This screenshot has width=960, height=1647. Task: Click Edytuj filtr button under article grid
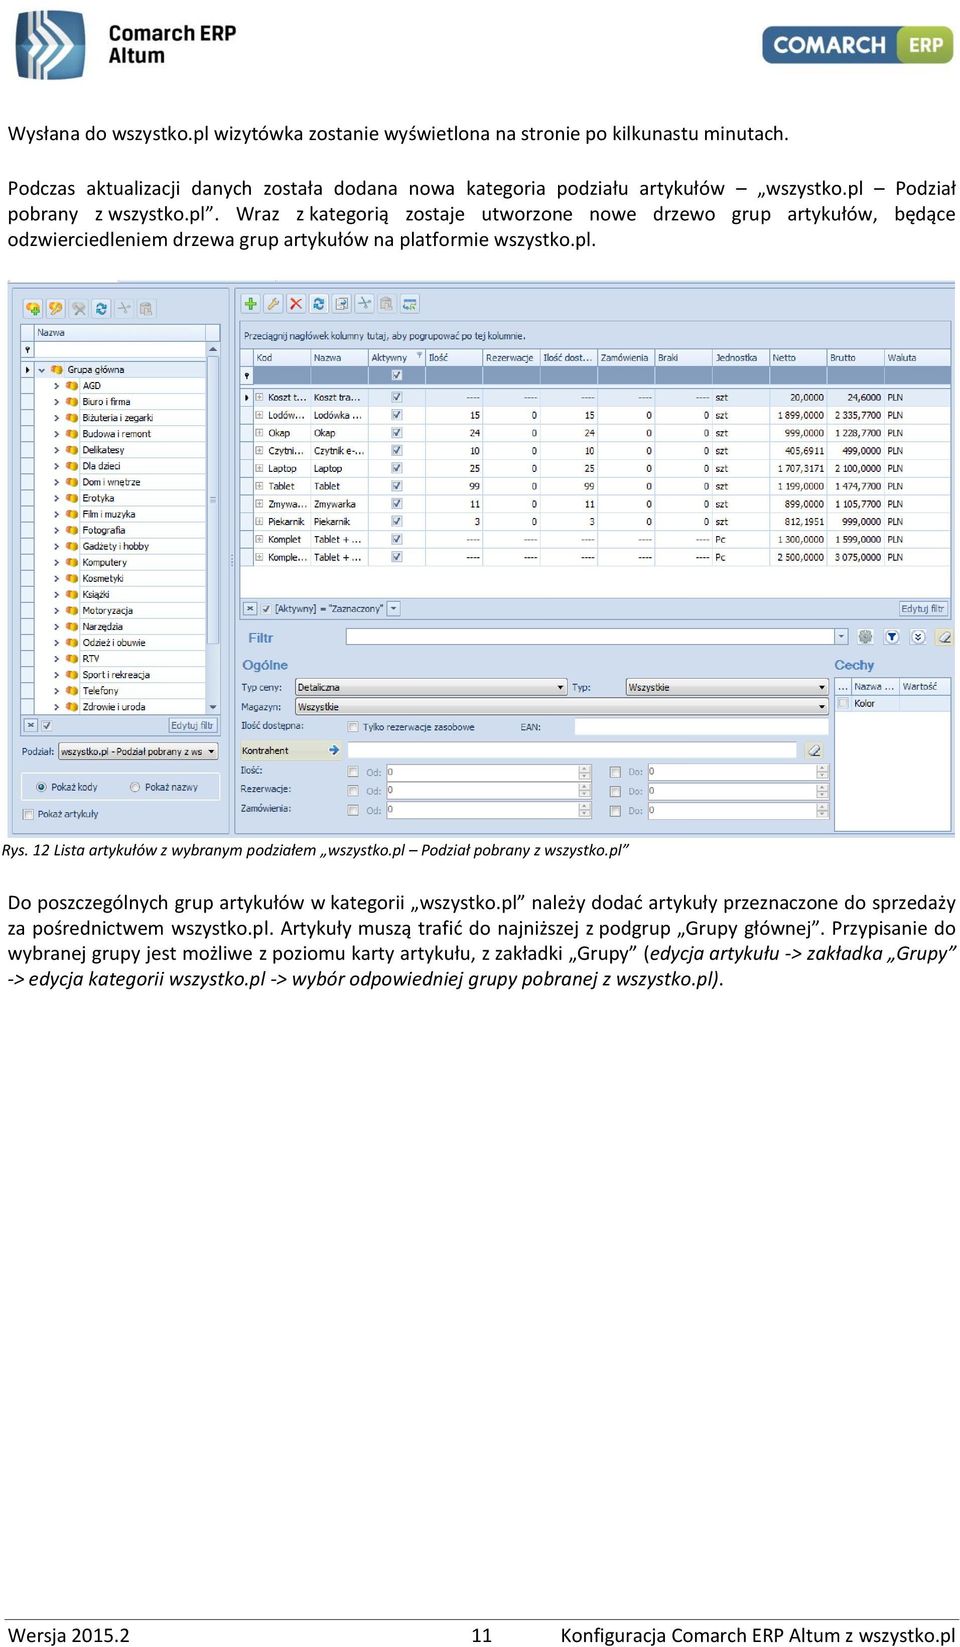(922, 608)
